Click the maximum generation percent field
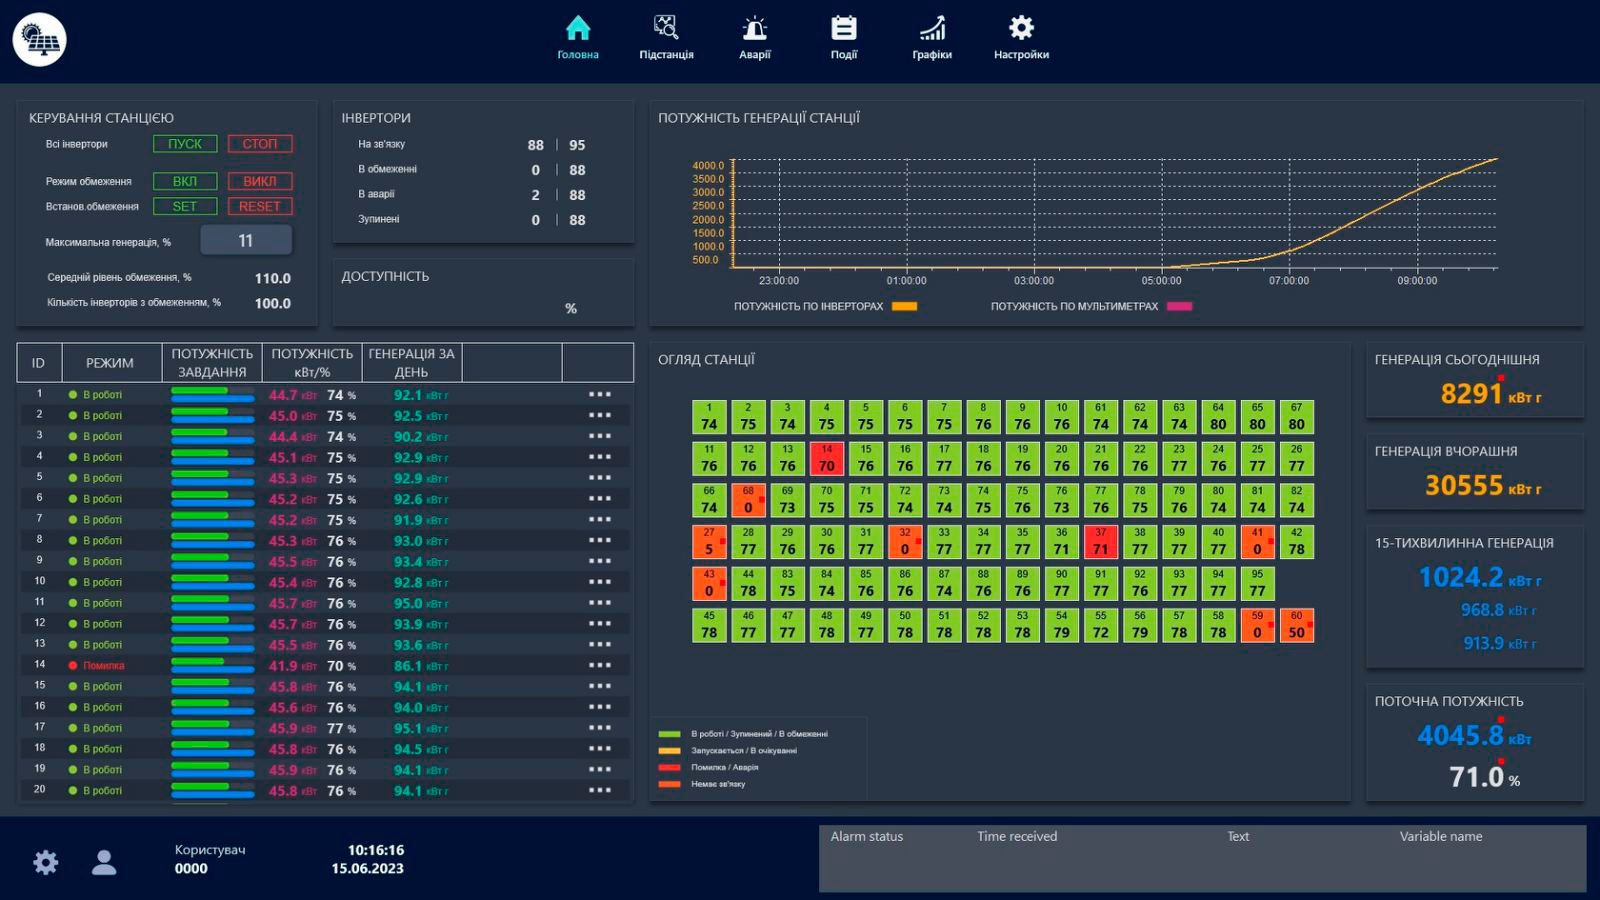Viewport: 1600px width, 900px height. tap(246, 241)
